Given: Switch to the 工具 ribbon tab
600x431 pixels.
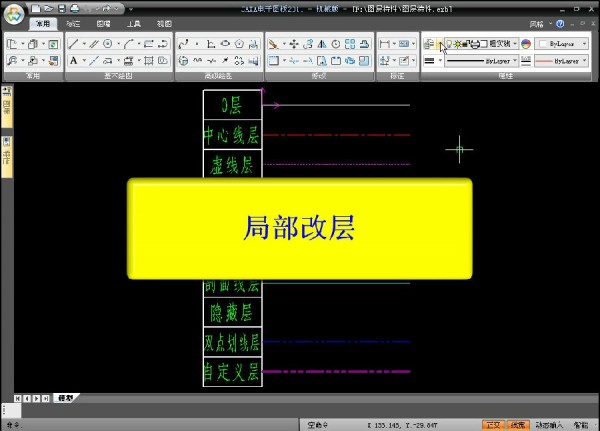Looking at the screenshot, I should [x=133, y=22].
